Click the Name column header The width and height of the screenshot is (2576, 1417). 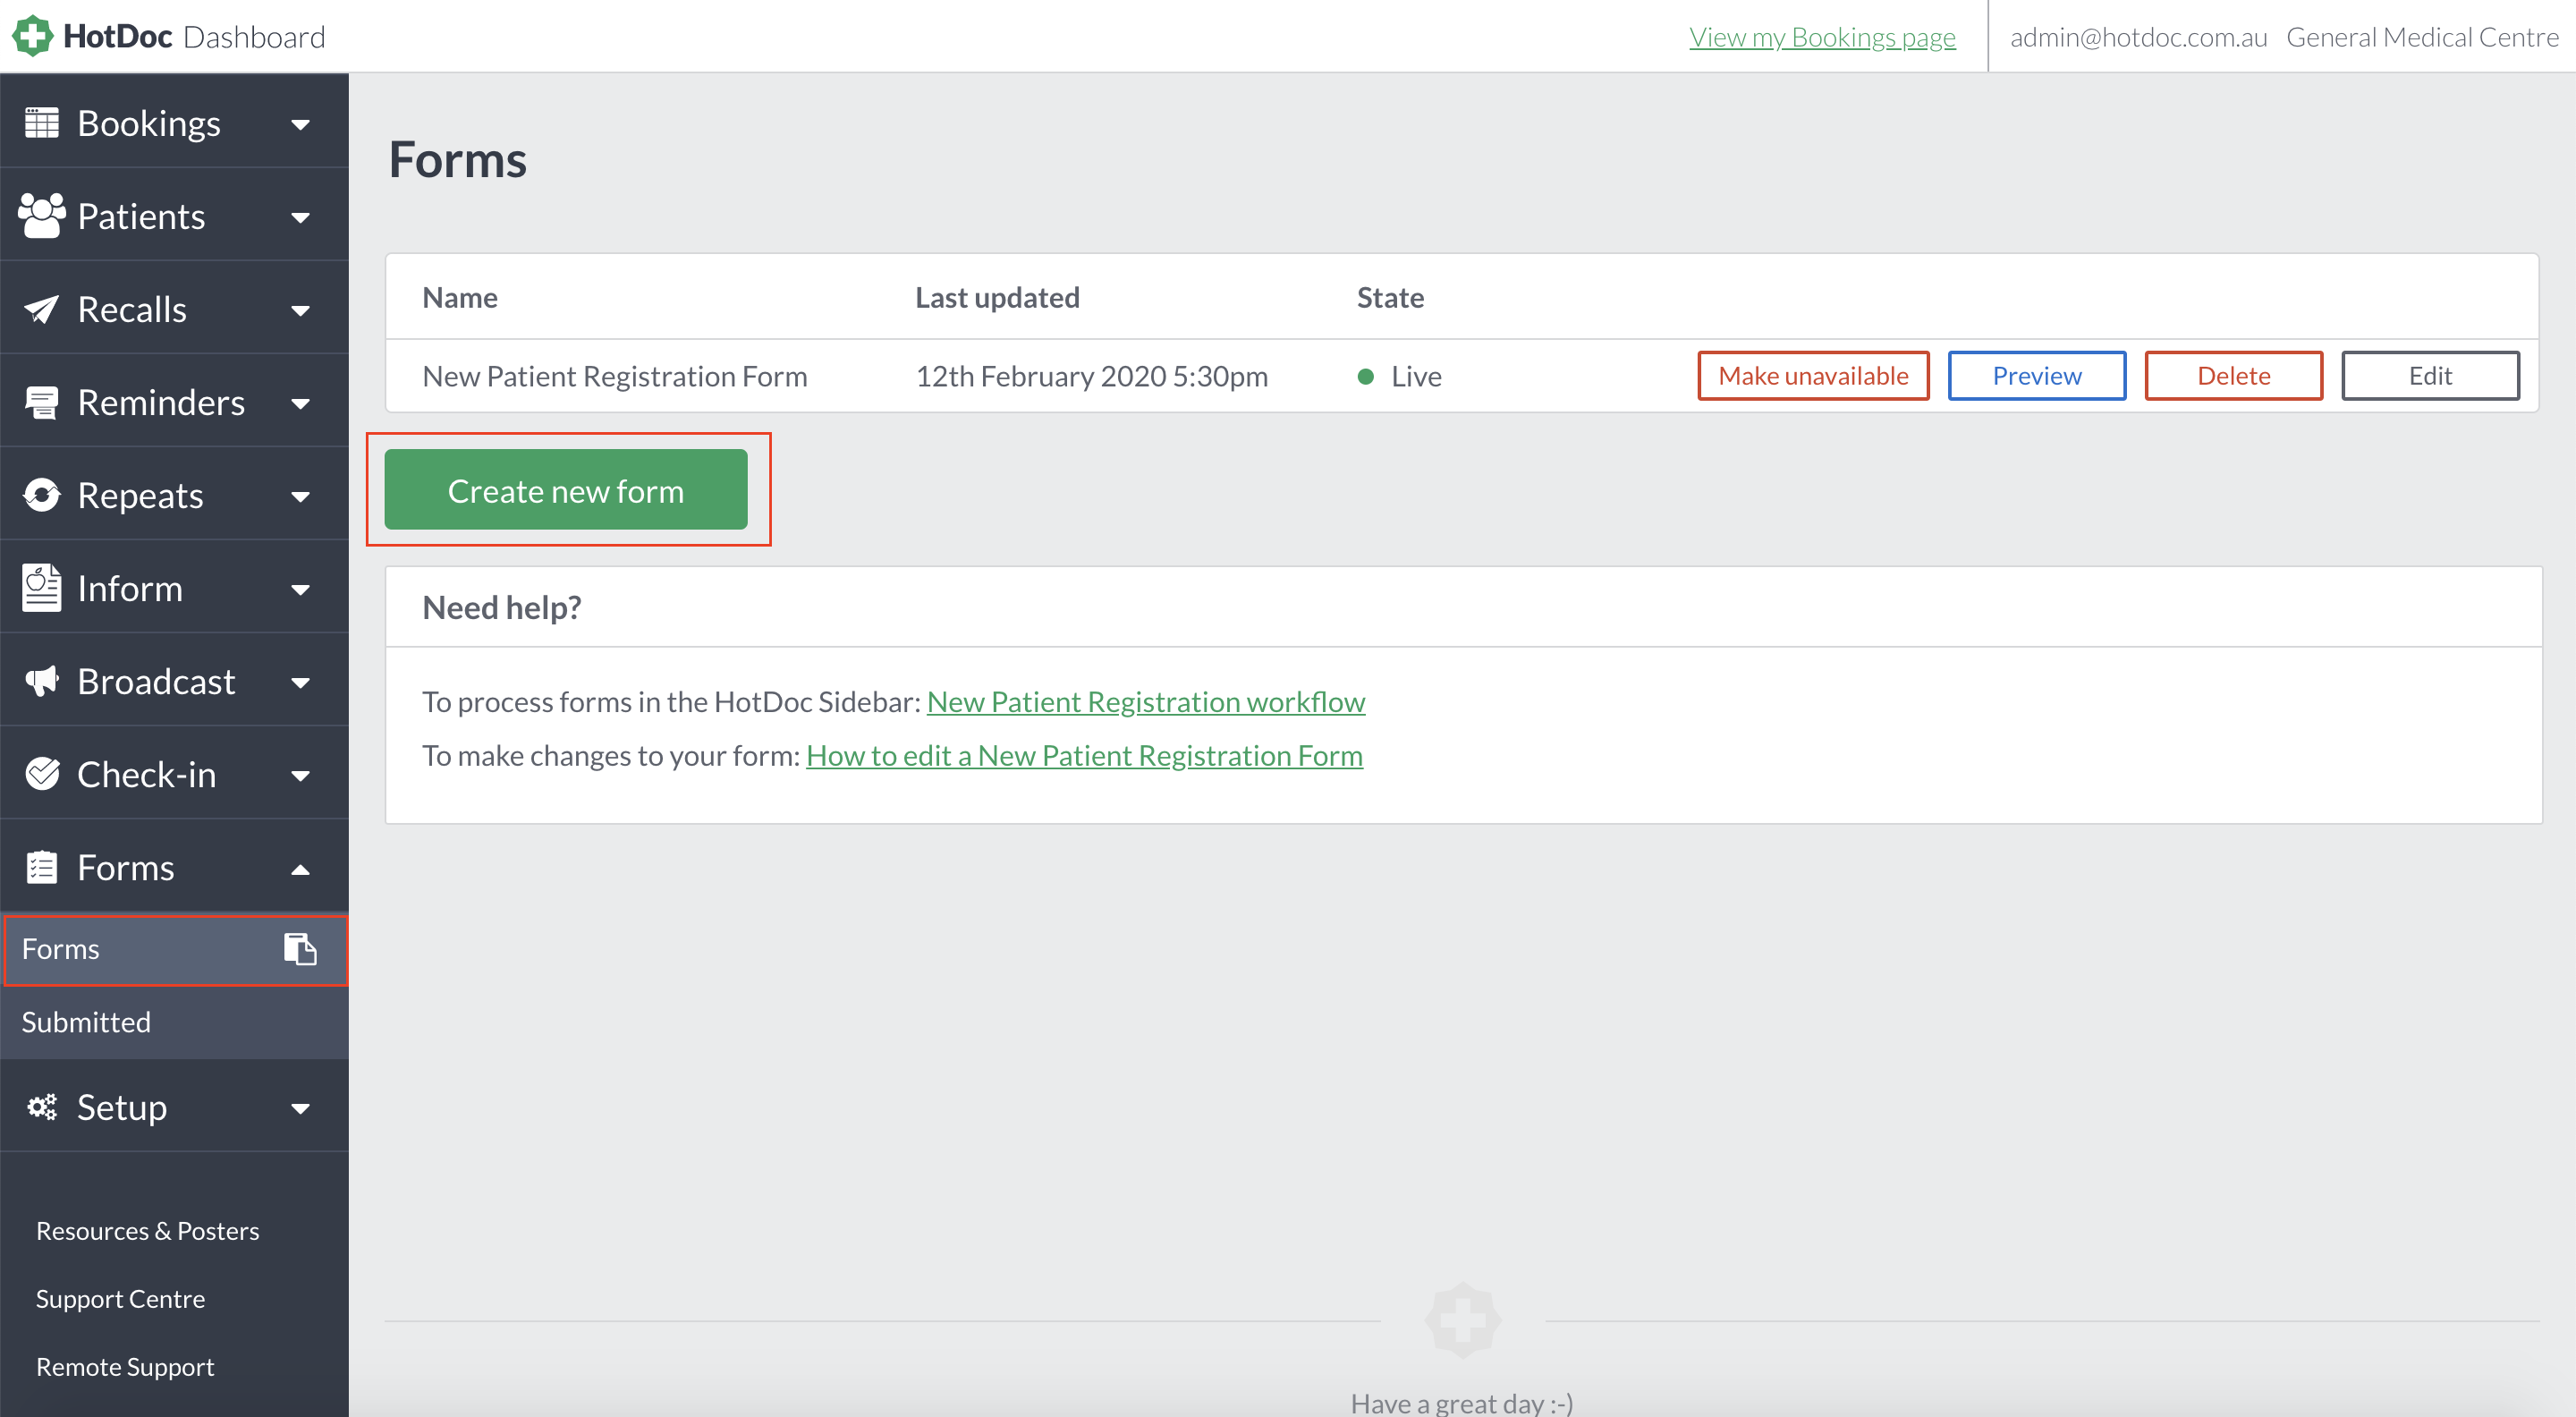pos(460,297)
